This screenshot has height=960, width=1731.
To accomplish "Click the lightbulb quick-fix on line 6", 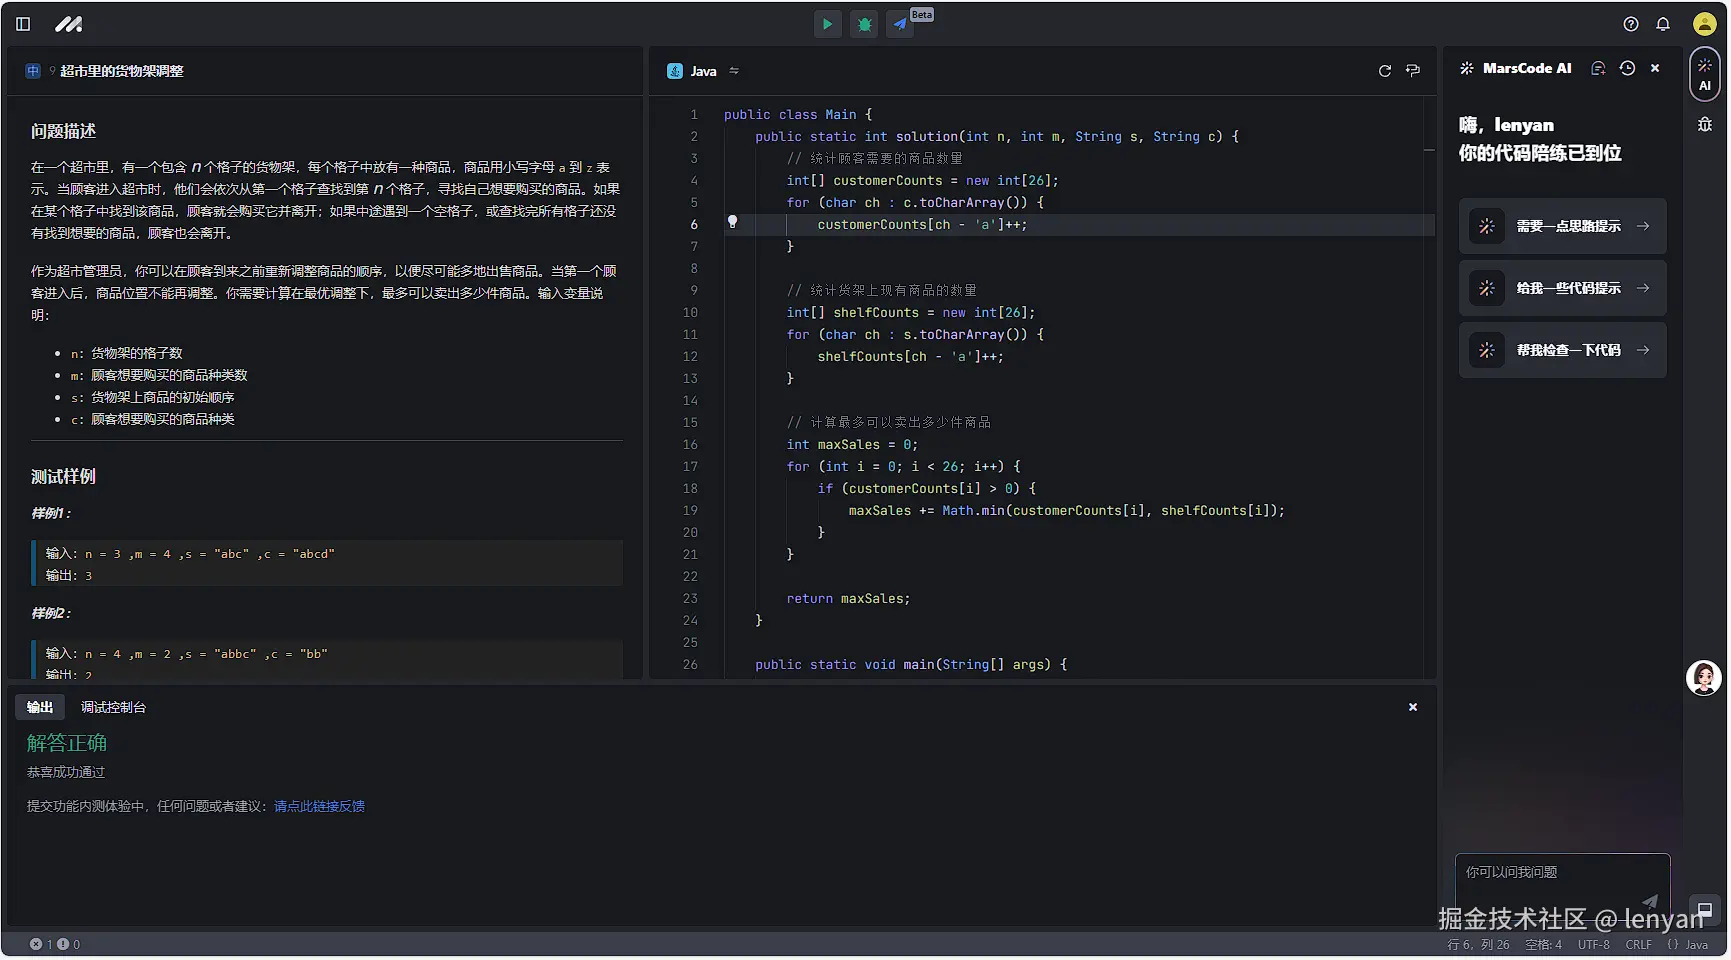I will point(732,222).
